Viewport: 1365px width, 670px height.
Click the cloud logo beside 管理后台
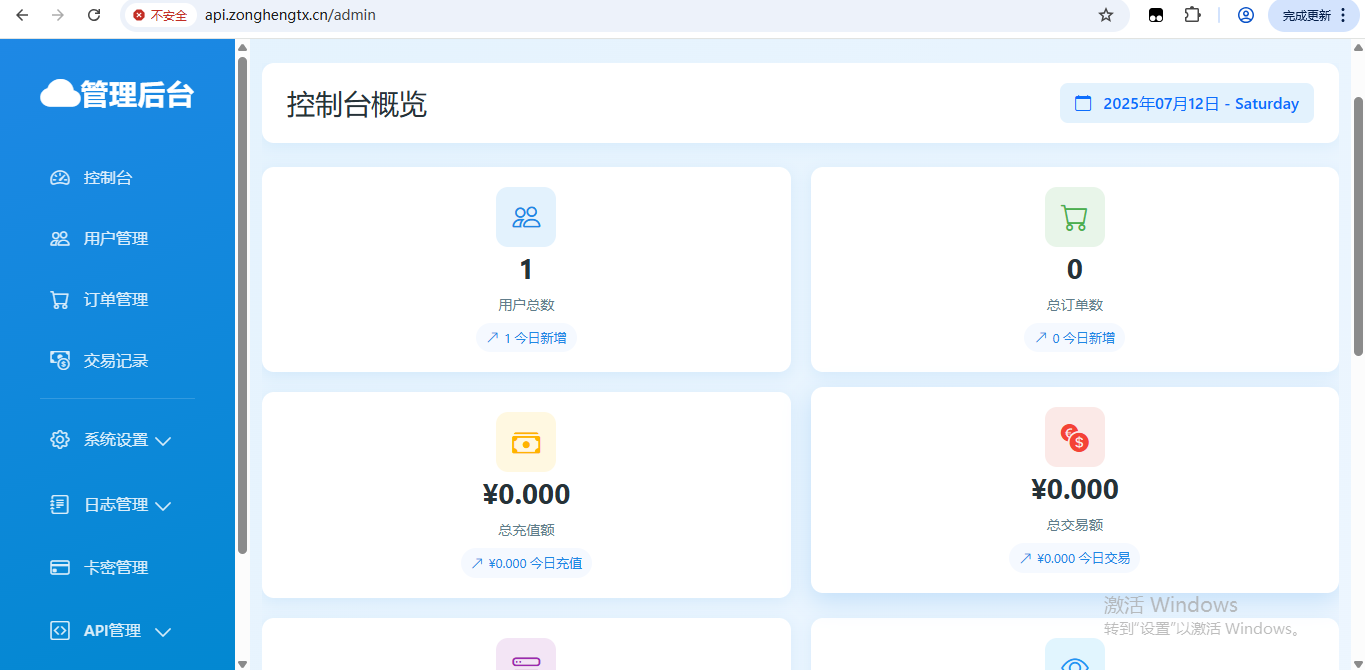(59, 94)
